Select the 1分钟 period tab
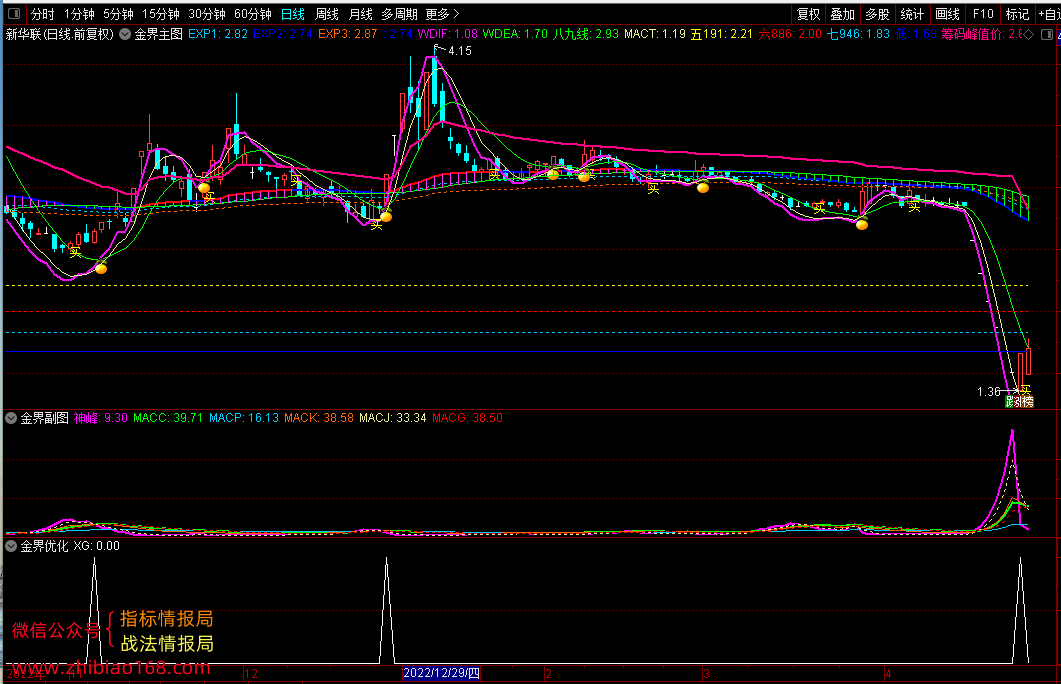Image resolution: width=1061 pixels, height=684 pixels. pyautogui.click(x=79, y=14)
